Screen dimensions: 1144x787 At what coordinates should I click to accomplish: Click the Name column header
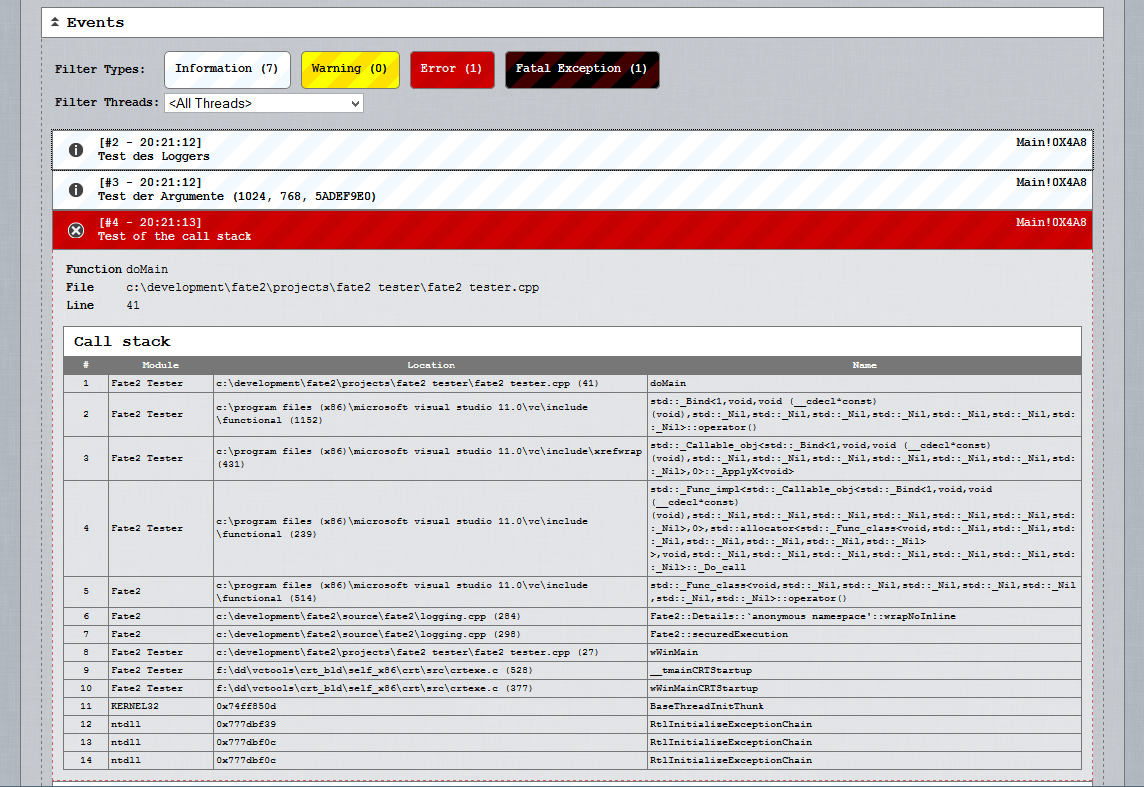point(864,365)
